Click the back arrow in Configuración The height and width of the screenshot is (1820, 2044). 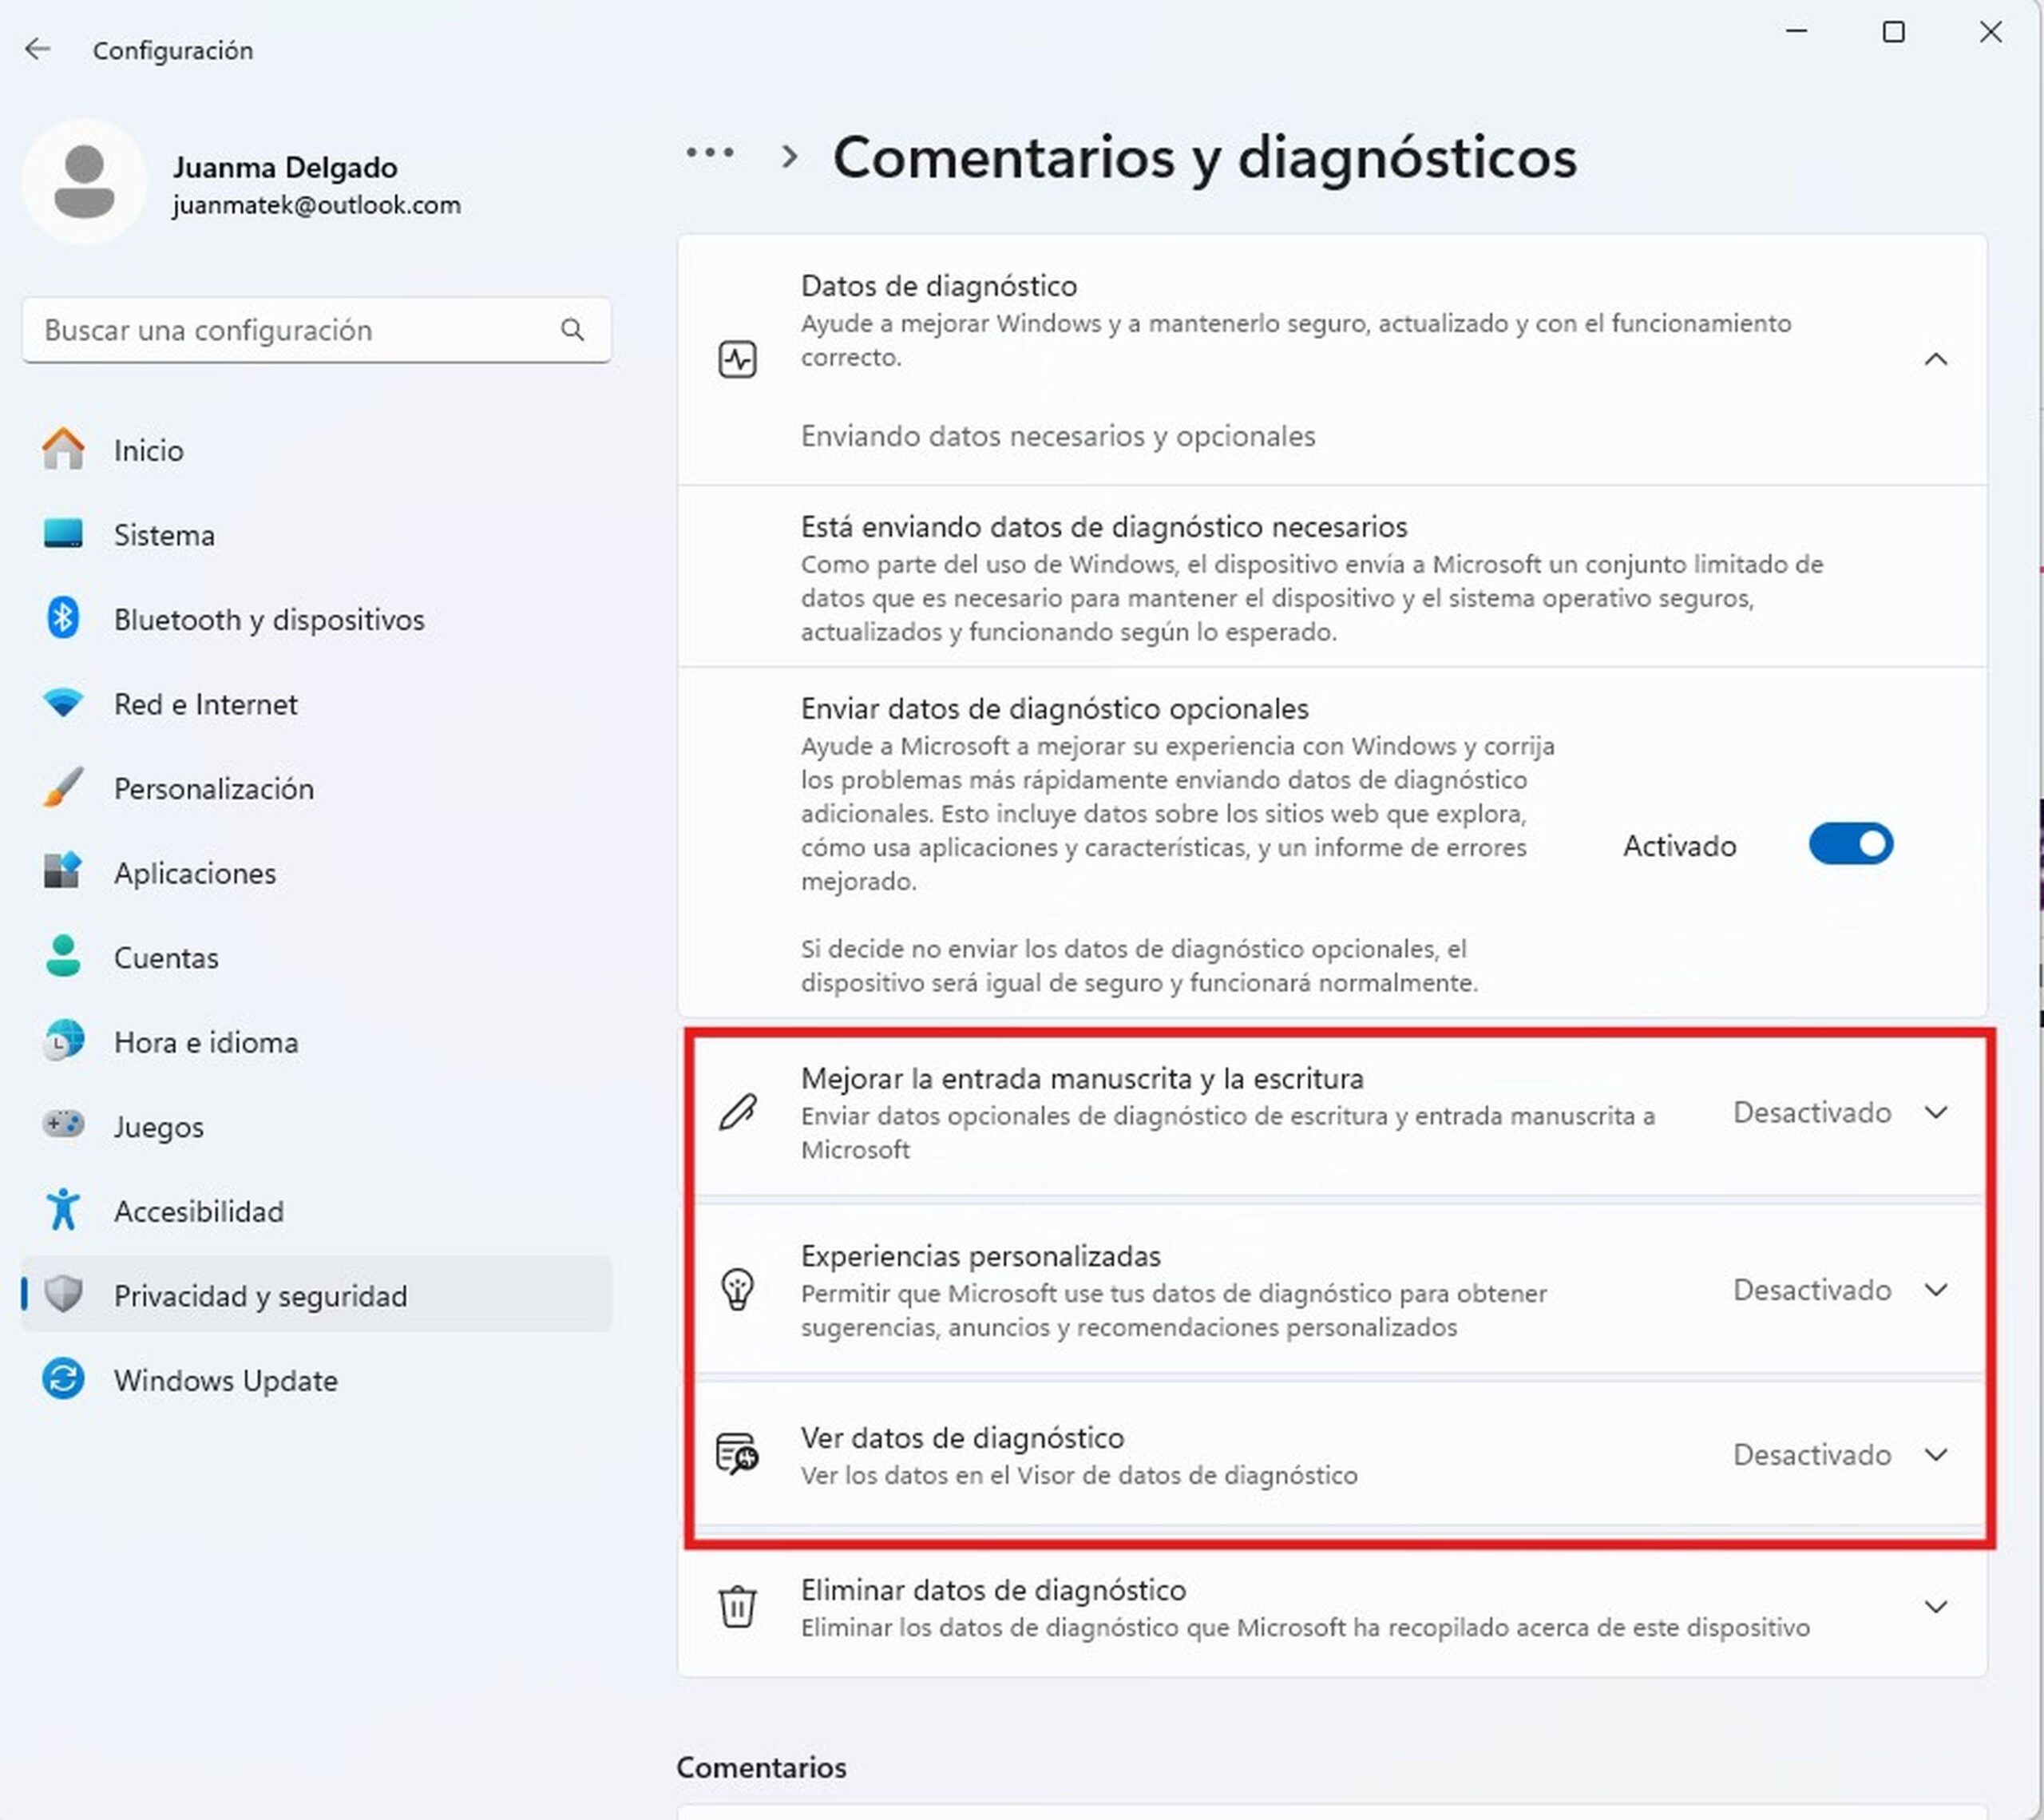37,49
